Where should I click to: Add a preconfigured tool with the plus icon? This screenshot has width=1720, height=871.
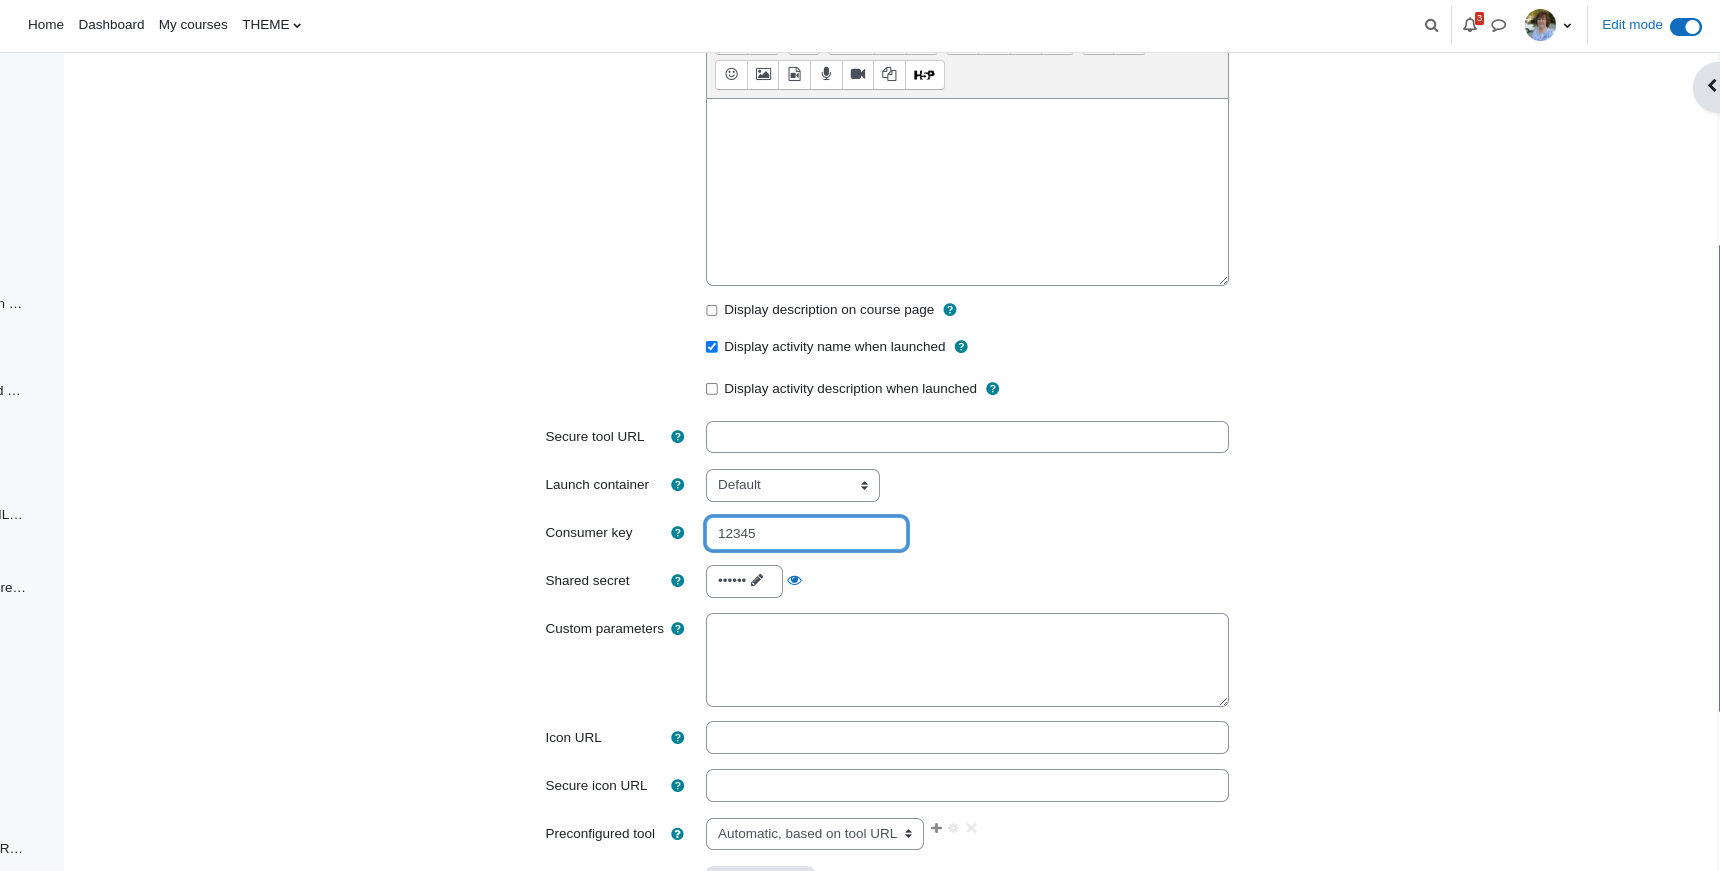coord(936,828)
